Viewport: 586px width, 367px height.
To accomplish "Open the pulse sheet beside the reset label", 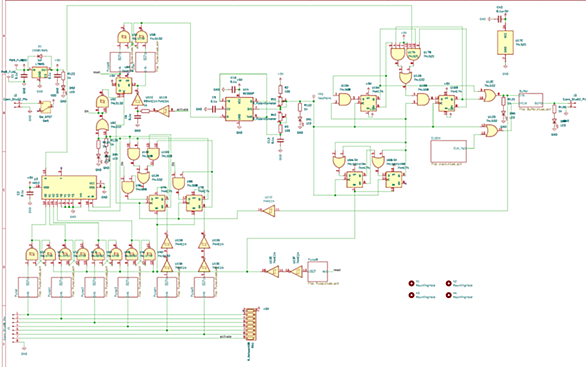I will (318, 271).
